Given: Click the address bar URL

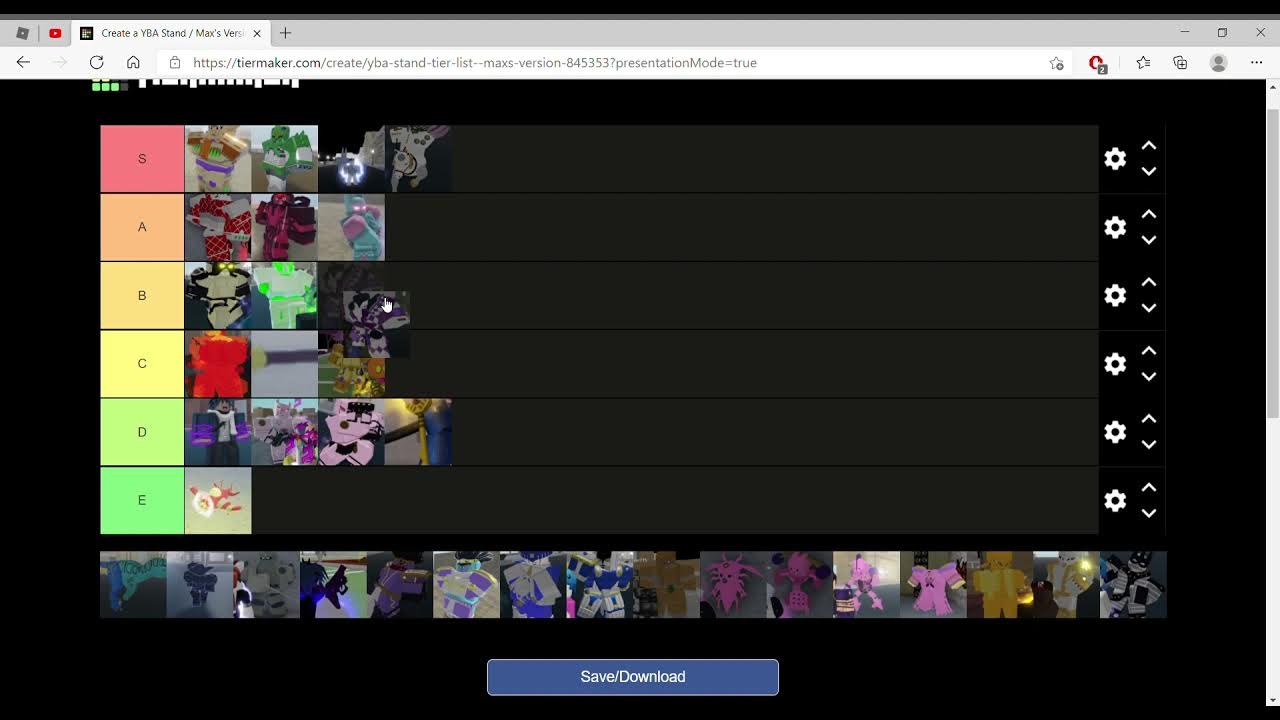Looking at the screenshot, I should (475, 62).
